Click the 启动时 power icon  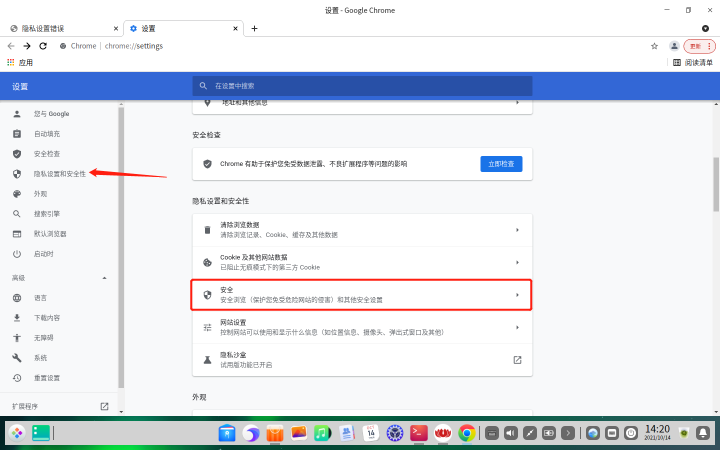[17, 254]
